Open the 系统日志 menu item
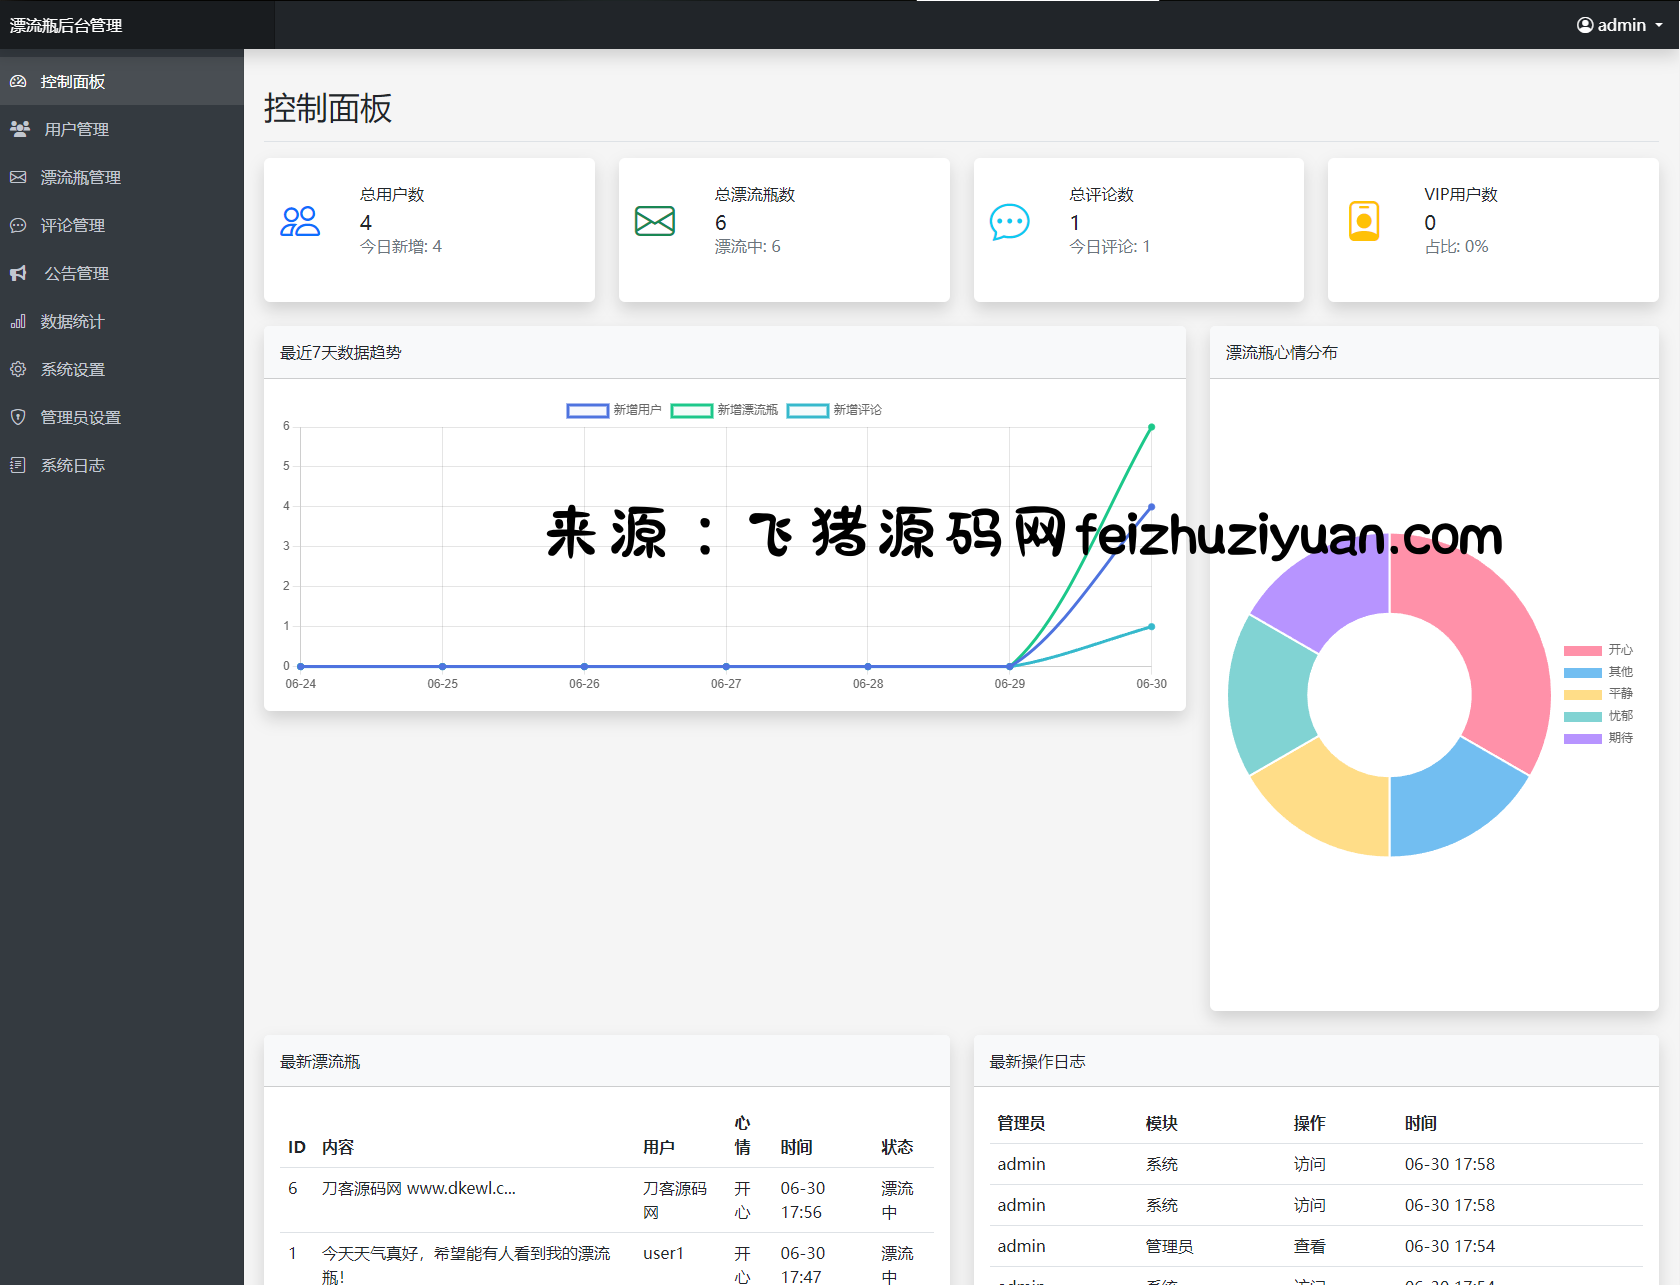The width and height of the screenshot is (1680, 1285). pos(72,465)
